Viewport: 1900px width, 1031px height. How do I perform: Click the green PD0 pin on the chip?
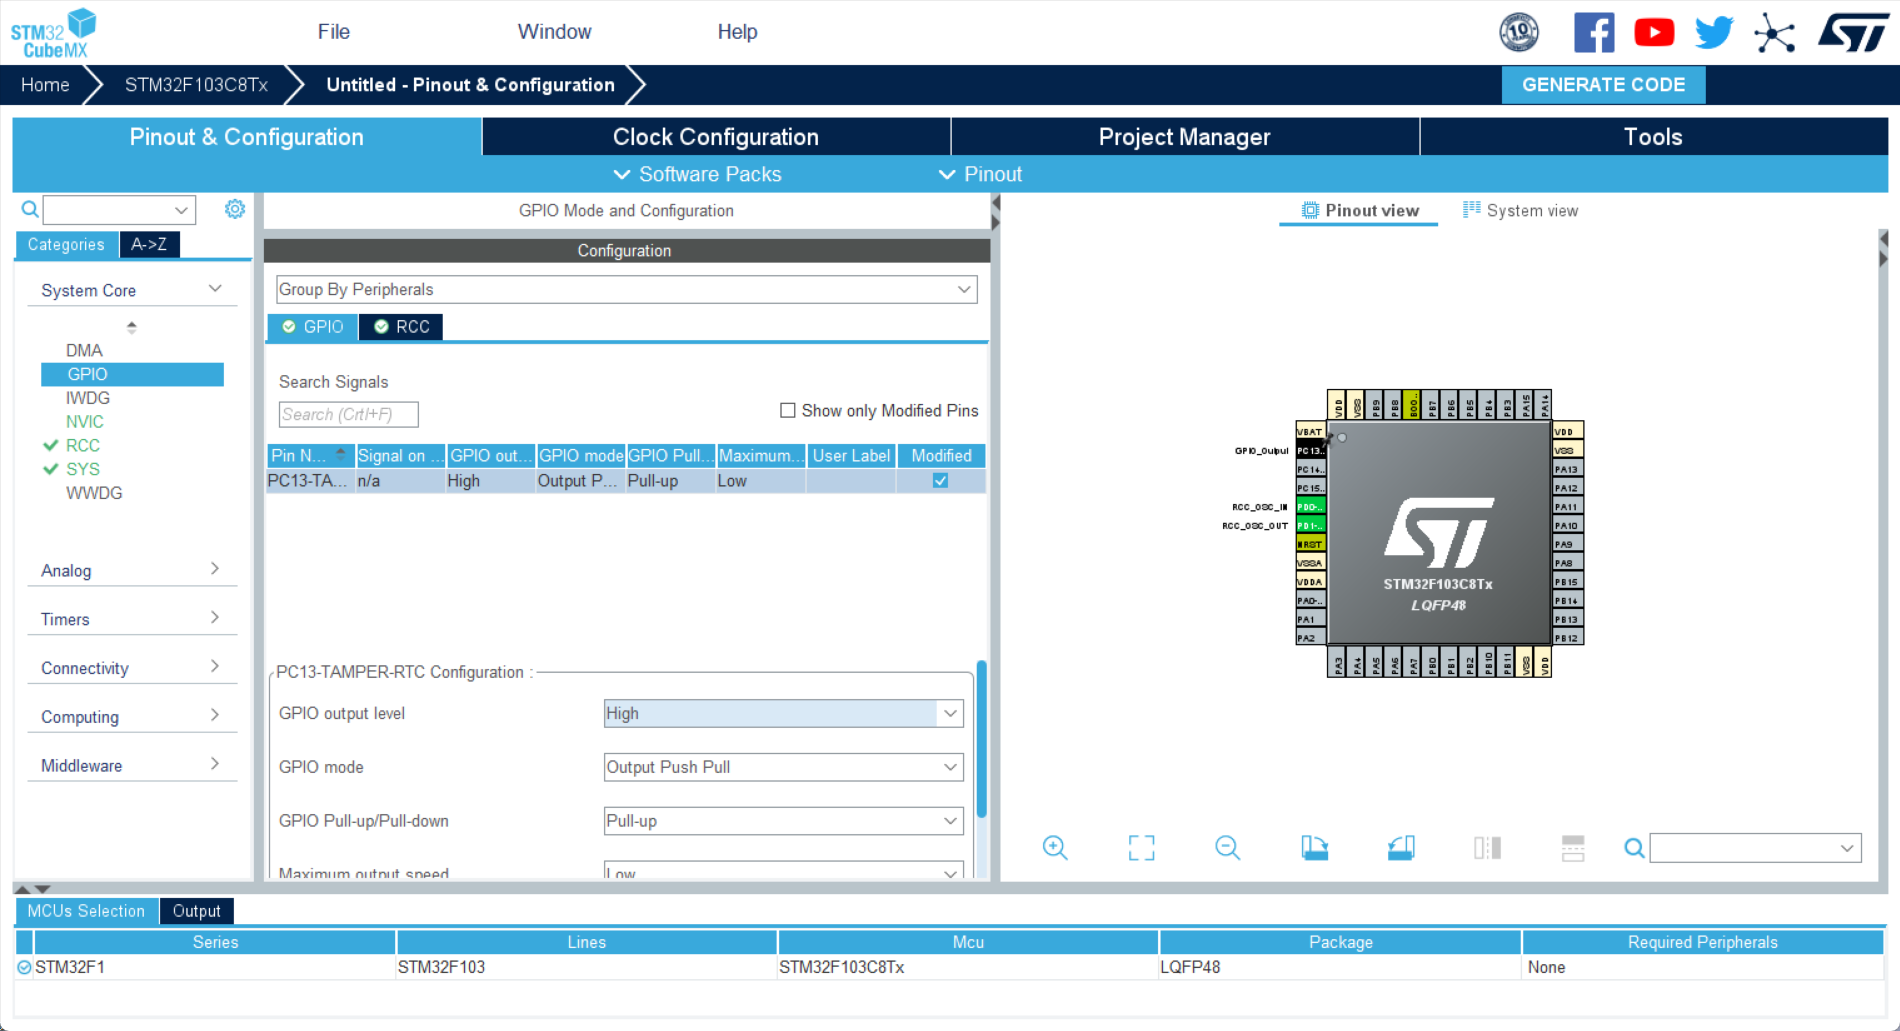pos(1311,507)
